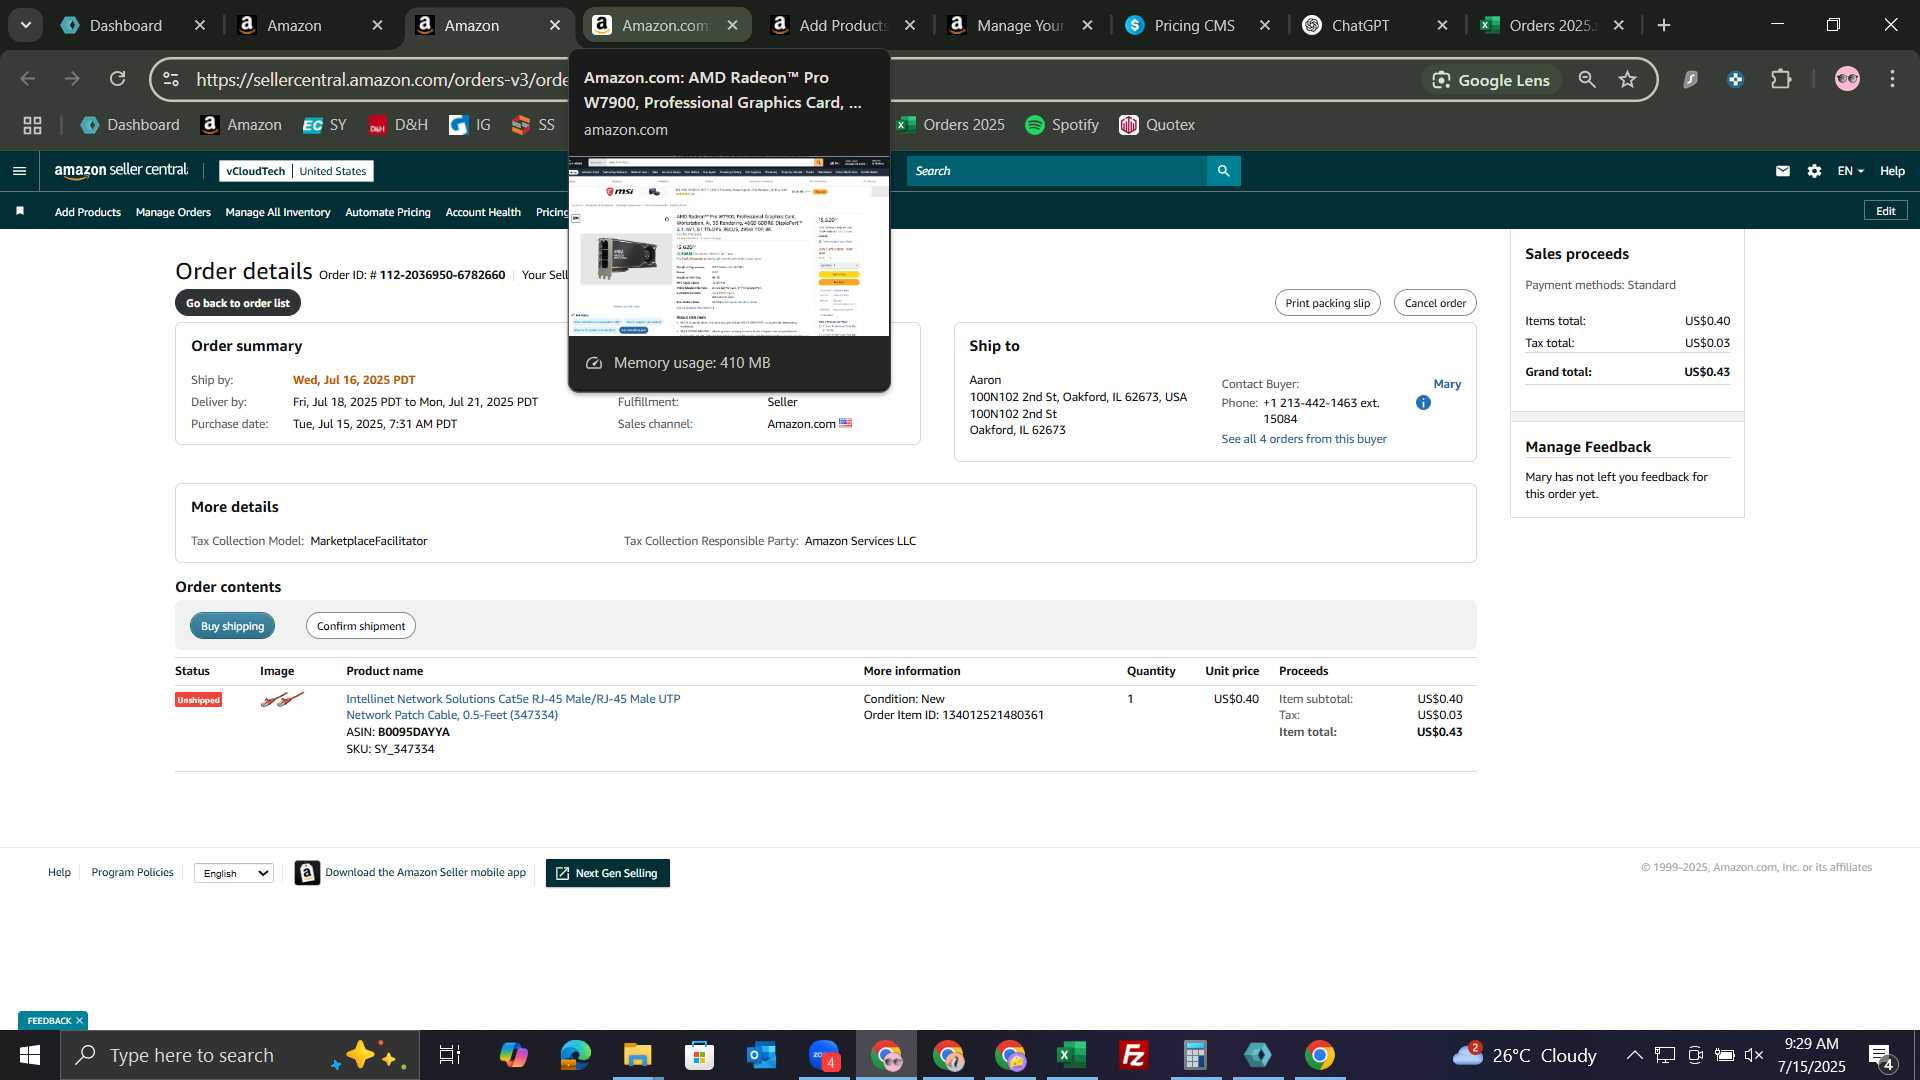Open the Quotex bookmark
Screen dimensions: 1920x1080
point(1157,125)
